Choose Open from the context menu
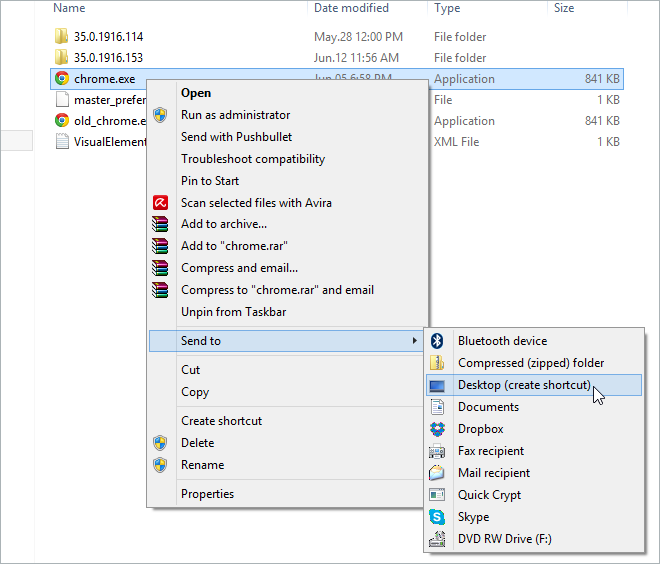The height and width of the screenshot is (564, 660). (289, 93)
